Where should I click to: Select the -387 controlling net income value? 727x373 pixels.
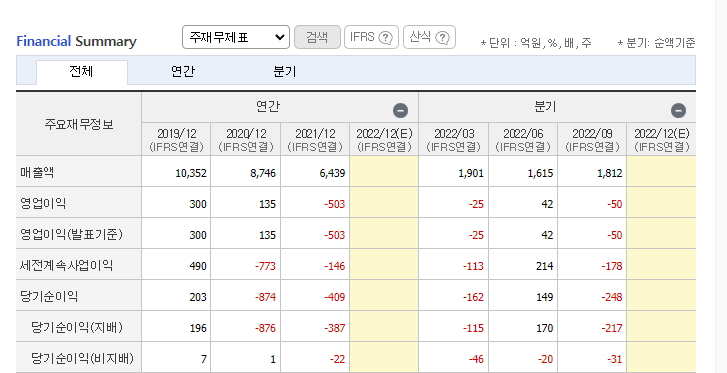(335, 328)
